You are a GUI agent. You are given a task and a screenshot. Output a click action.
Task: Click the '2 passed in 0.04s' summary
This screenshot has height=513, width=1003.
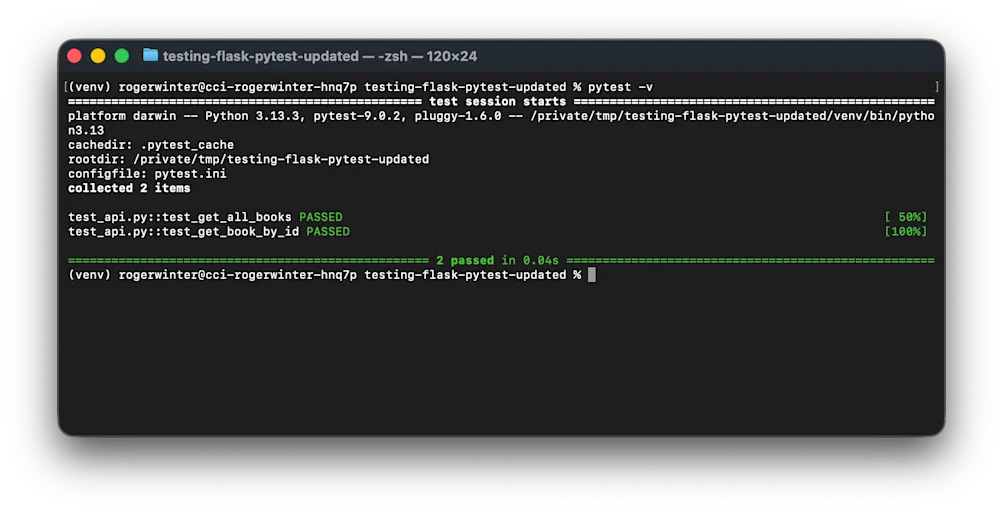click(x=497, y=260)
